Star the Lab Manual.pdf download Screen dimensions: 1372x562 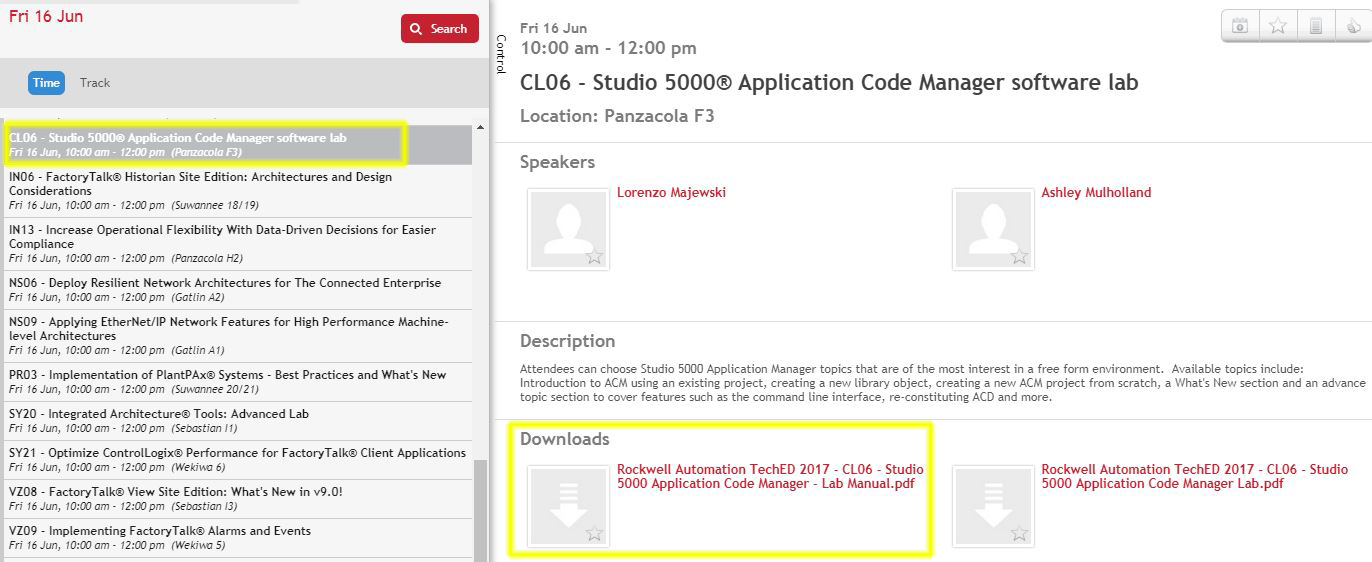click(594, 534)
